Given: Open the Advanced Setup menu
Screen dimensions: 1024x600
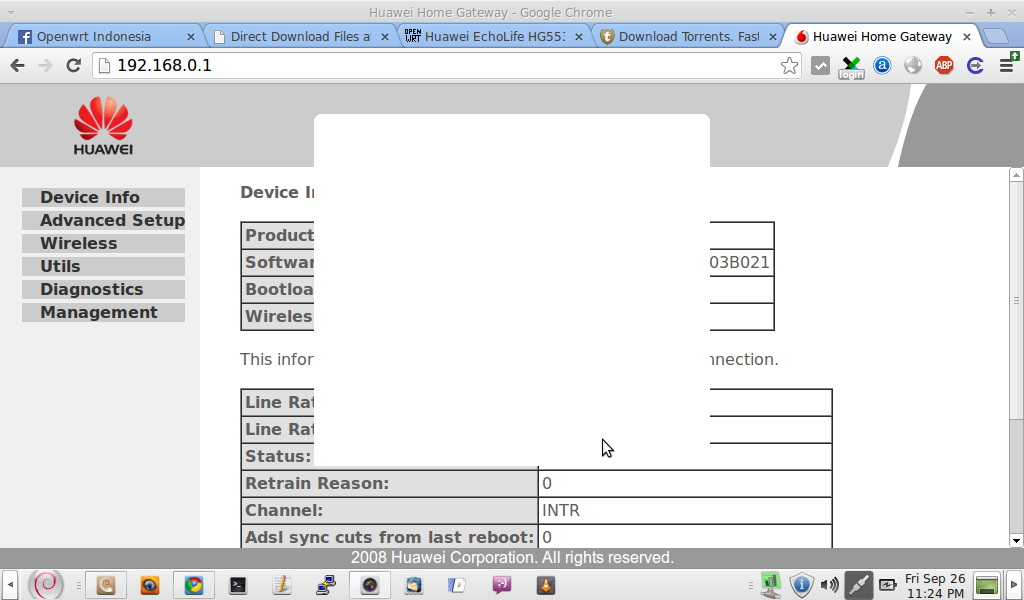Looking at the screenshot, I should 103,220.
